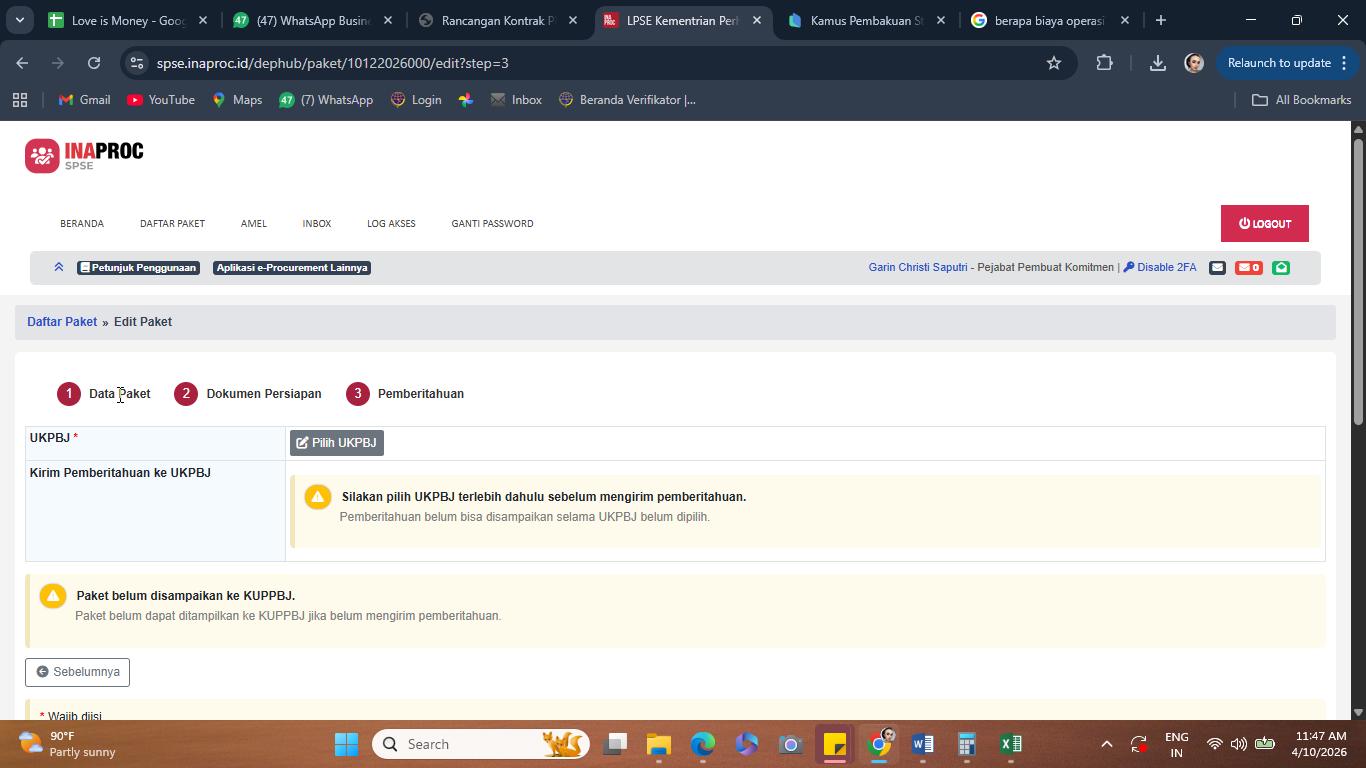
Task: Click the warning icon in UKPBJ notice
Action: click(x=318, y=497)
